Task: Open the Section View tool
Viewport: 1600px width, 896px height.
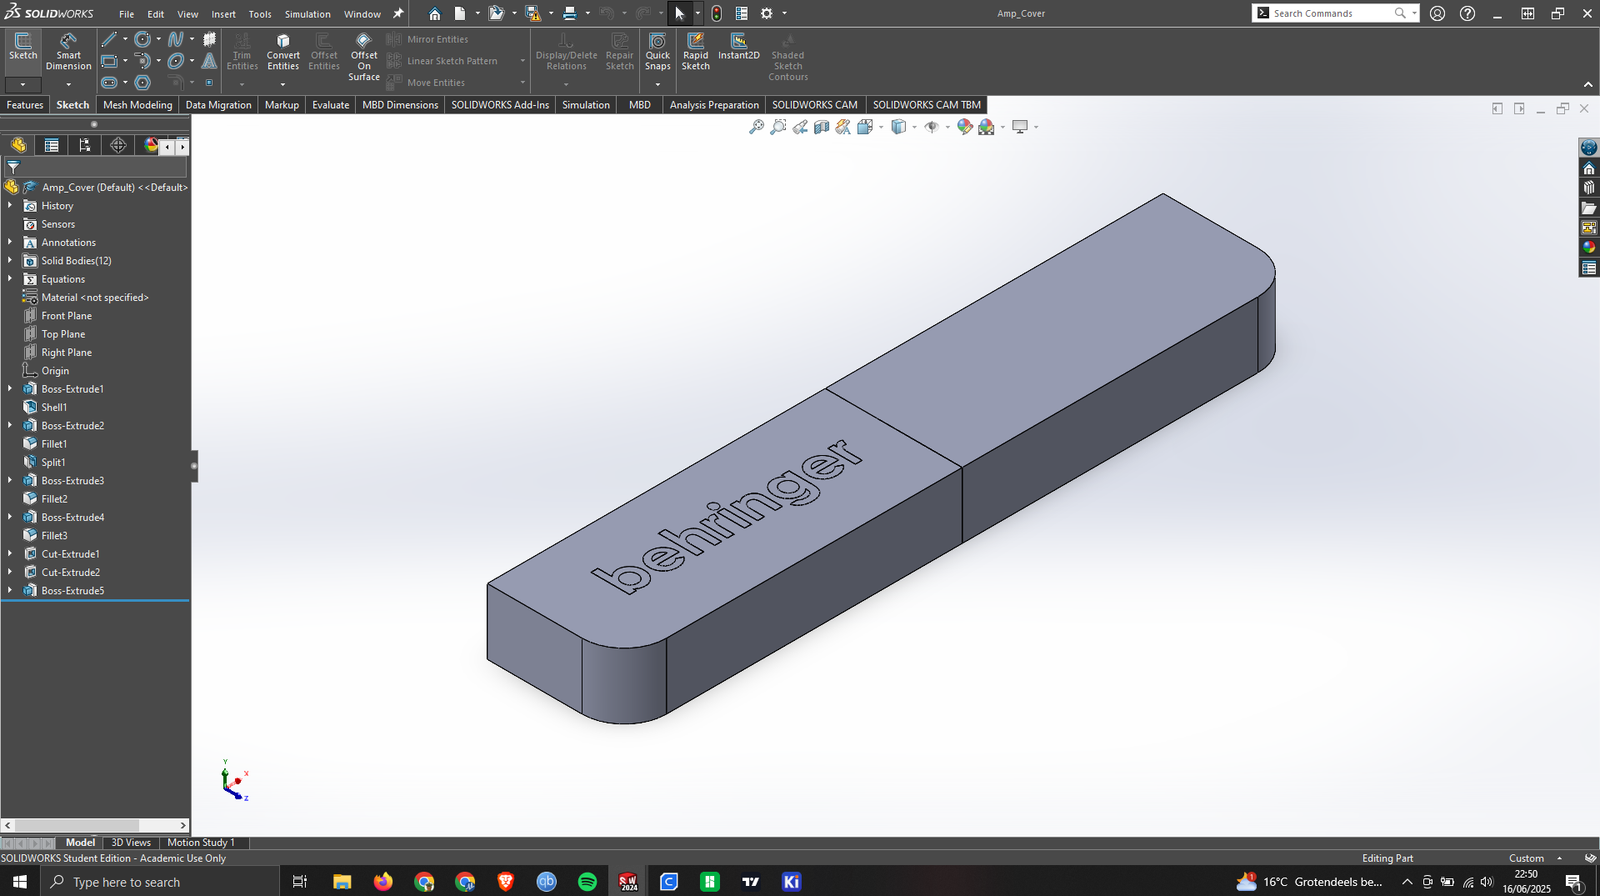Action: [x=821, y=127]
